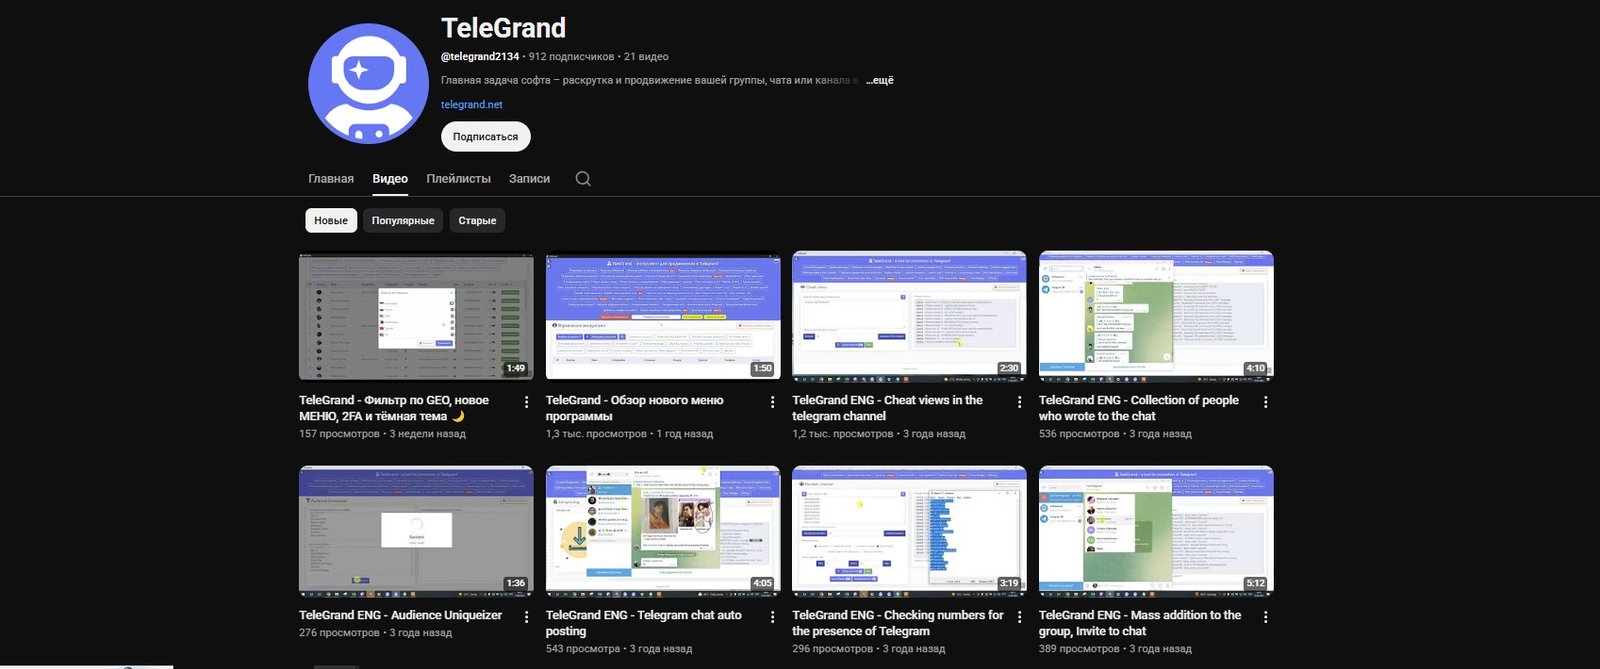Switch to the Главная tab
Viewport: 1600px width, 669px height.
[331, 179]
